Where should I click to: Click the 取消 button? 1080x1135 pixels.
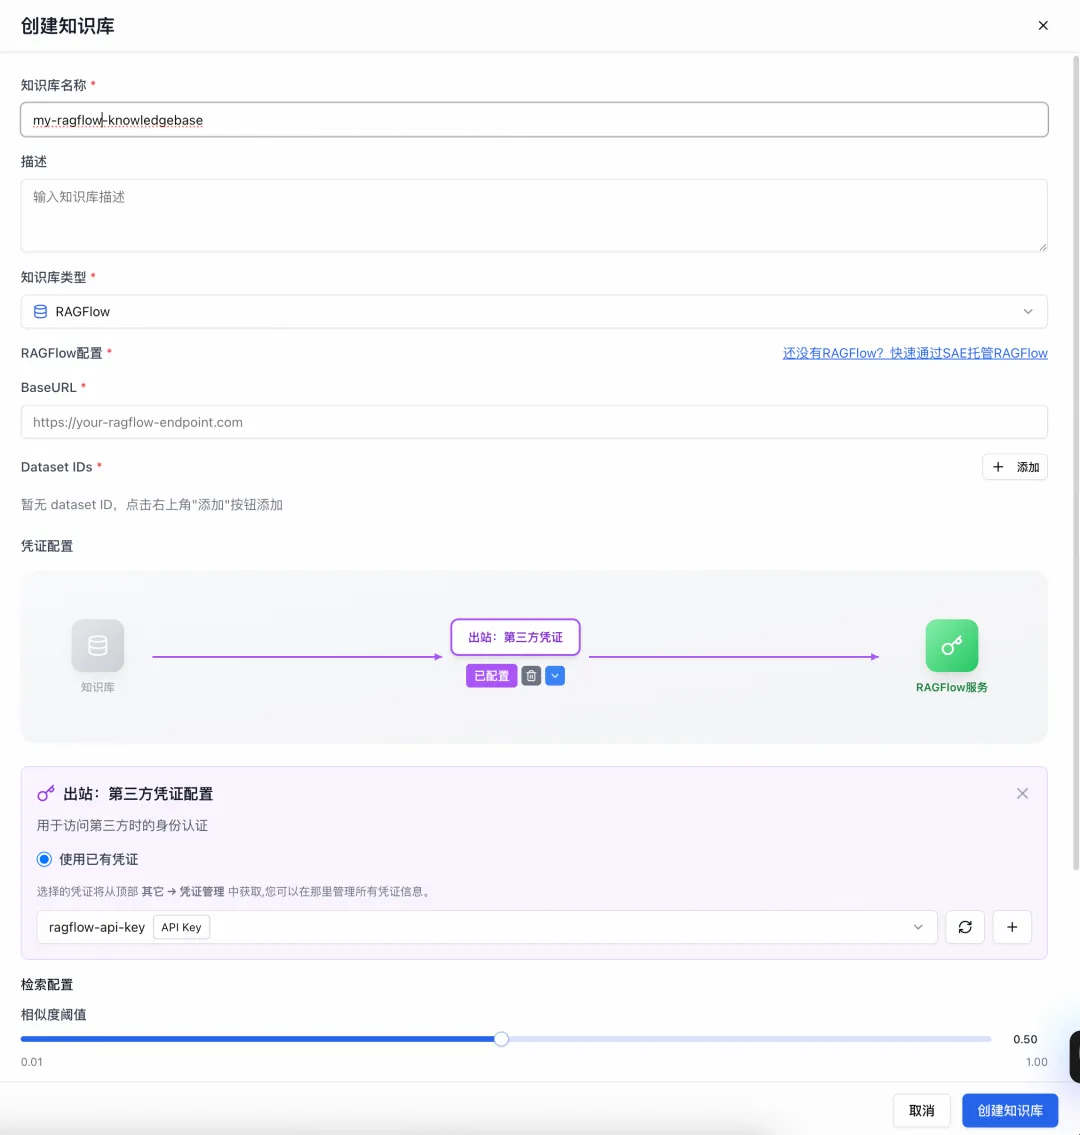pyautogui.click(x=921, y=1110)
